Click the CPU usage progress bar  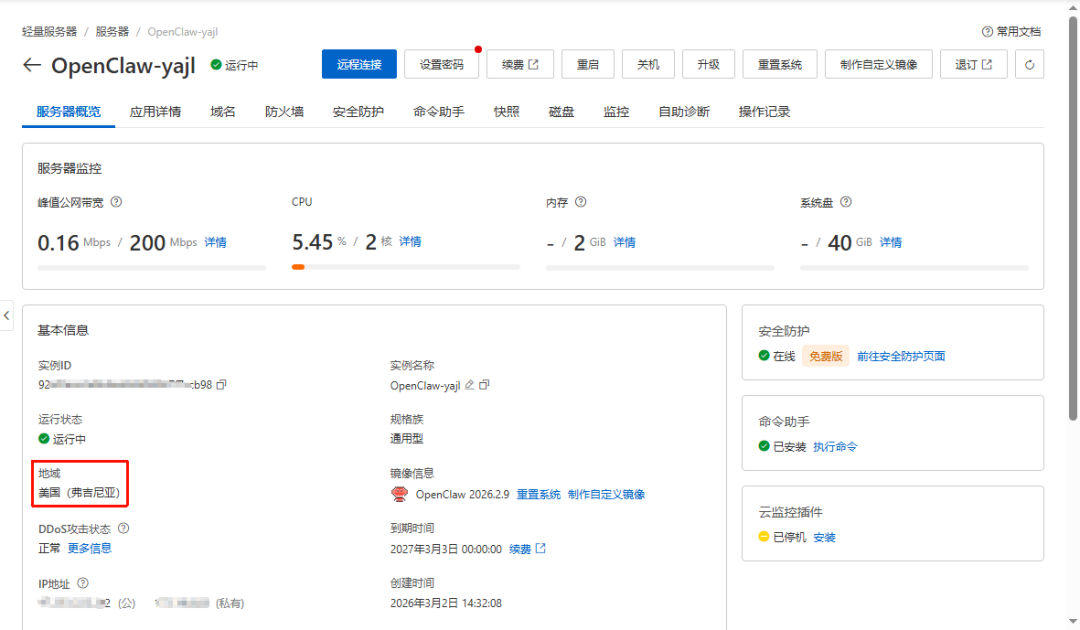(x=406, y=267)
